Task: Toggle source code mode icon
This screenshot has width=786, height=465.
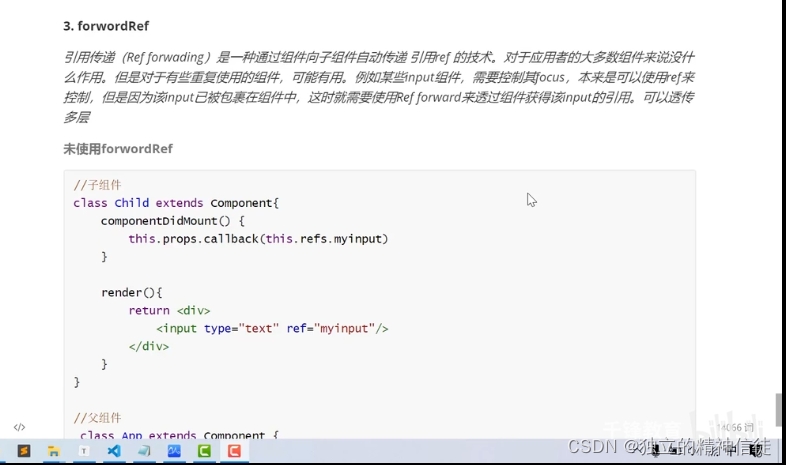Action: pyautogui.click(x=19, y=427)
